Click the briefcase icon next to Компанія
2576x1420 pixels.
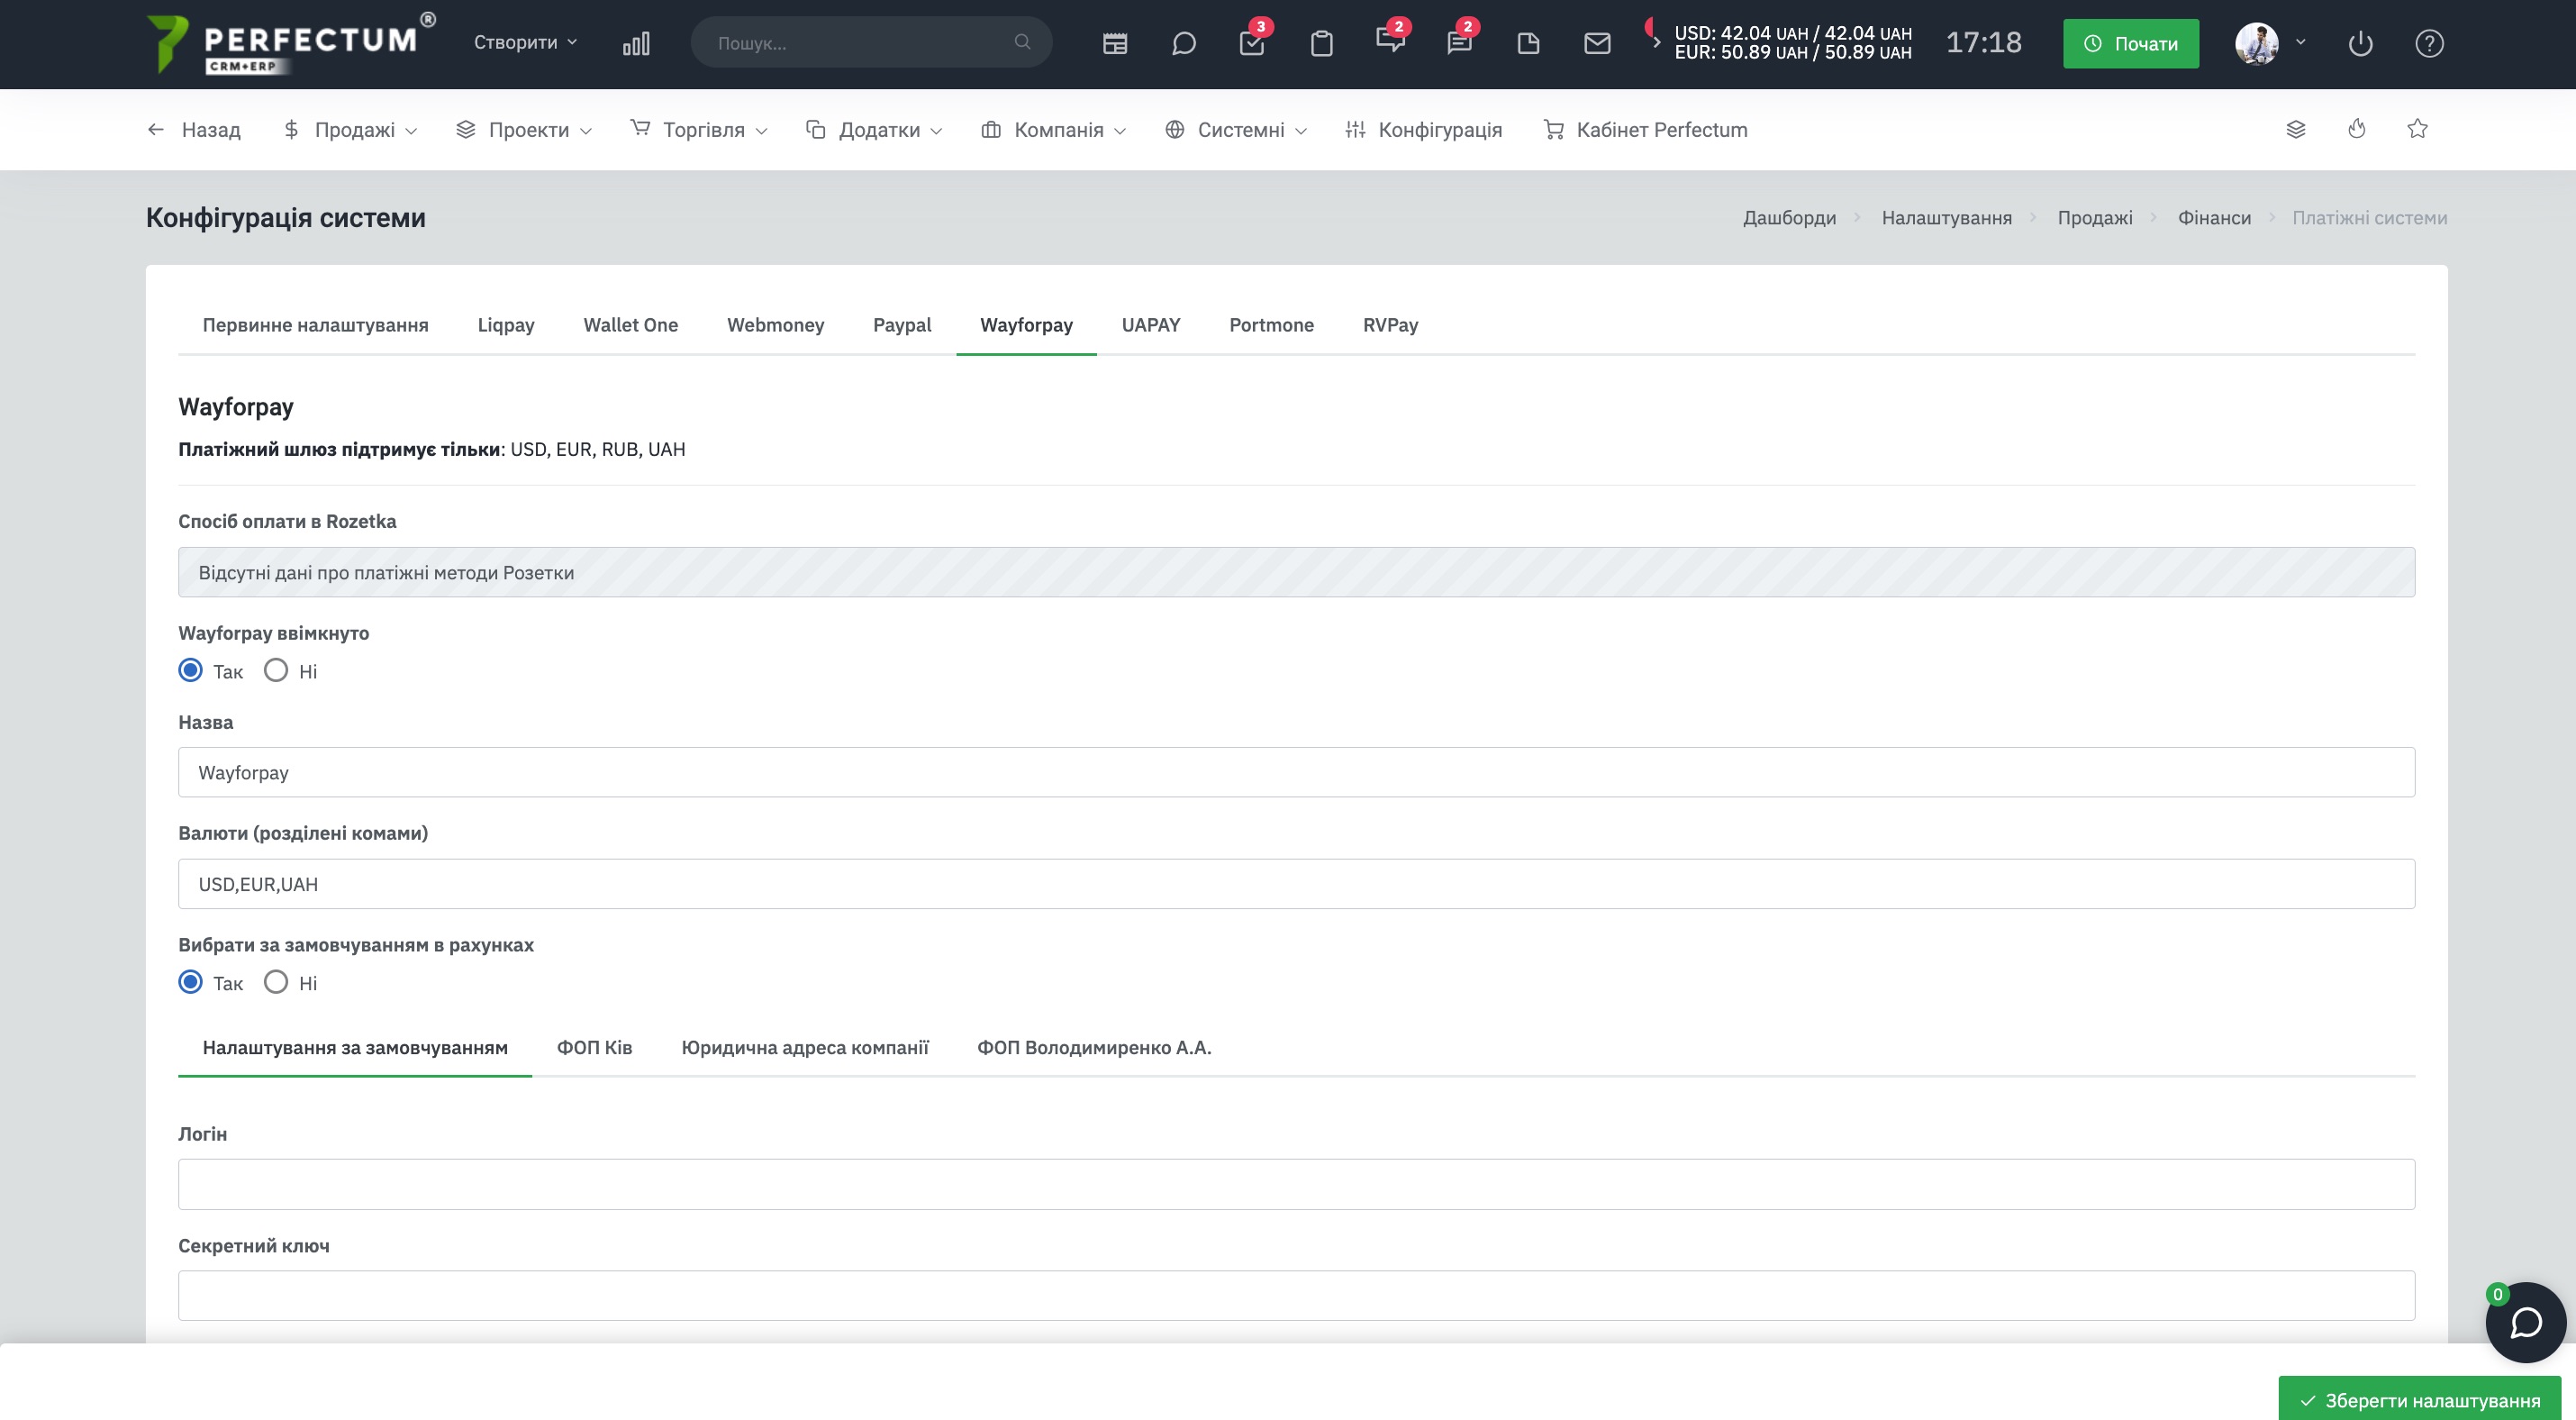[991, 130]
